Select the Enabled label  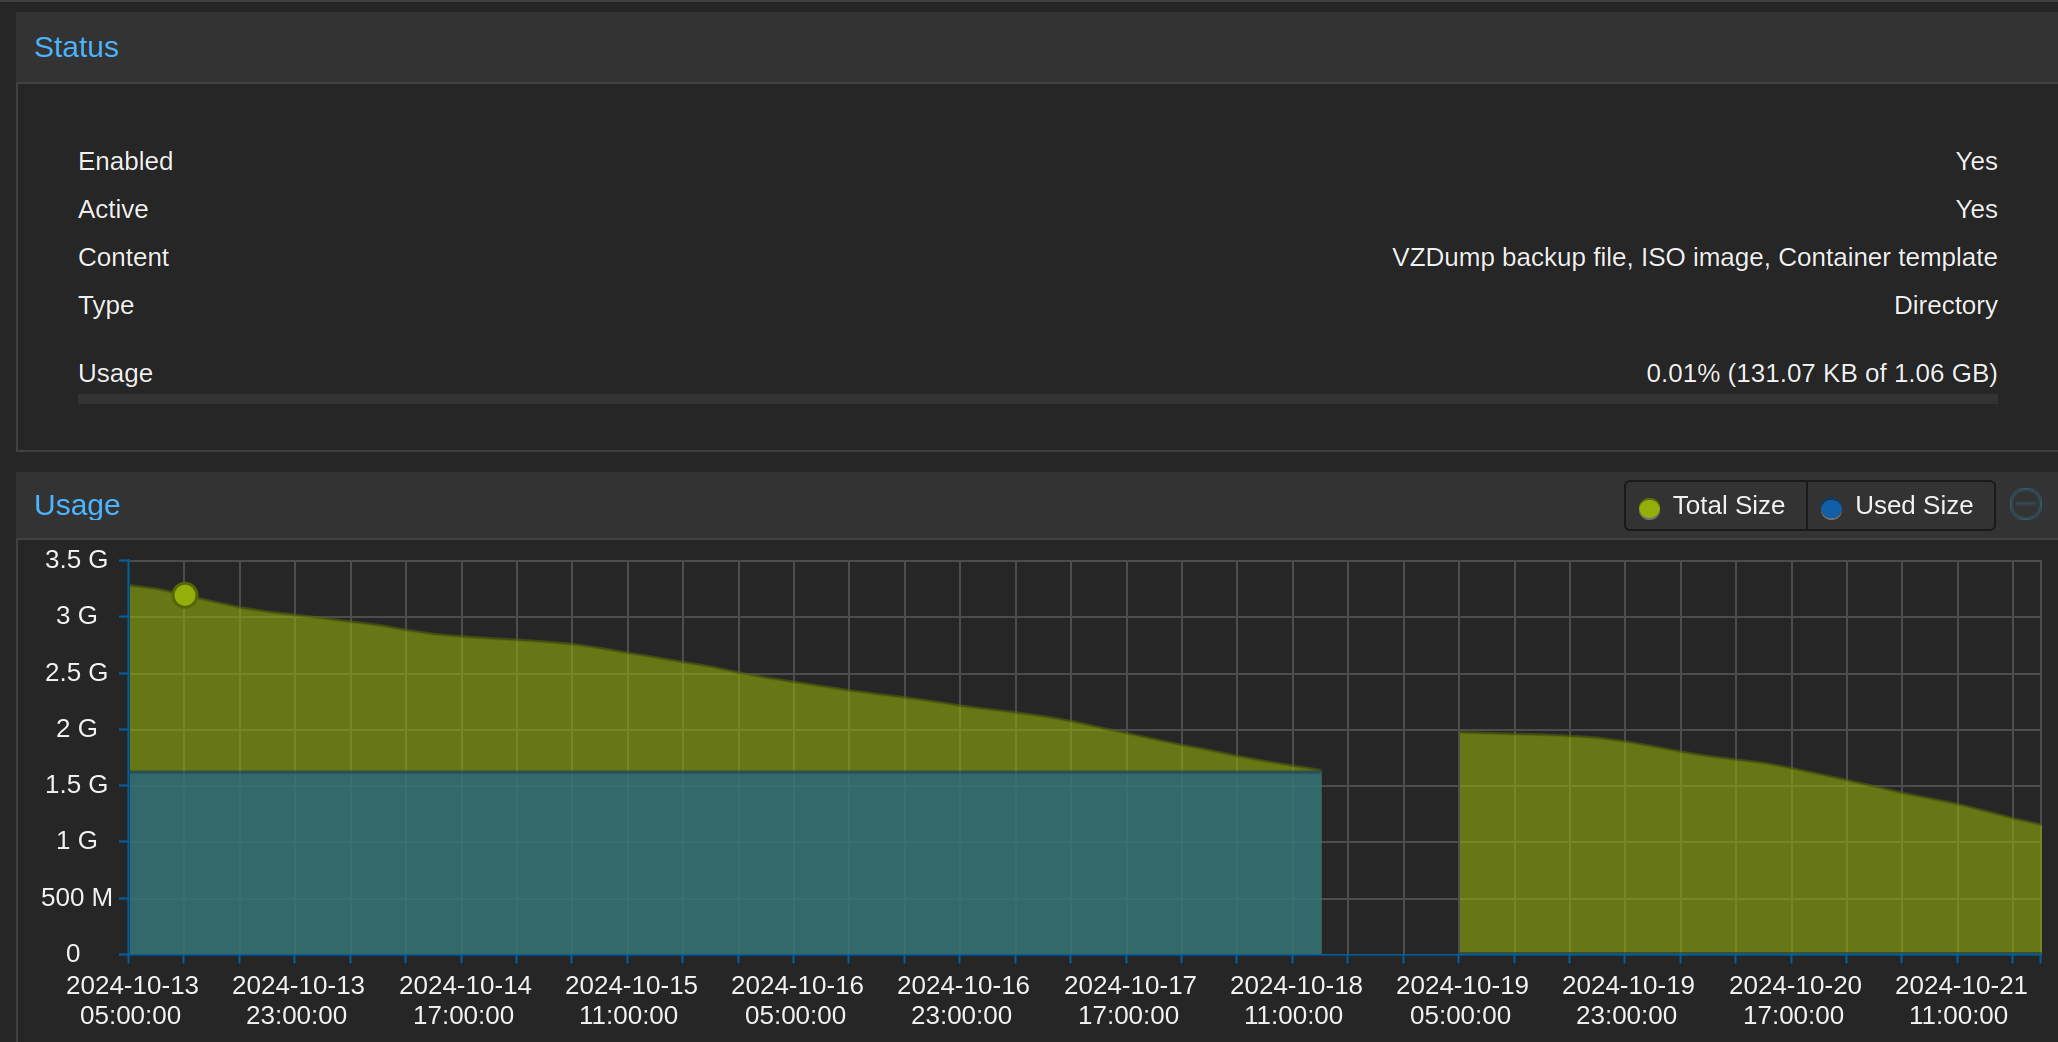click(126, 161)
